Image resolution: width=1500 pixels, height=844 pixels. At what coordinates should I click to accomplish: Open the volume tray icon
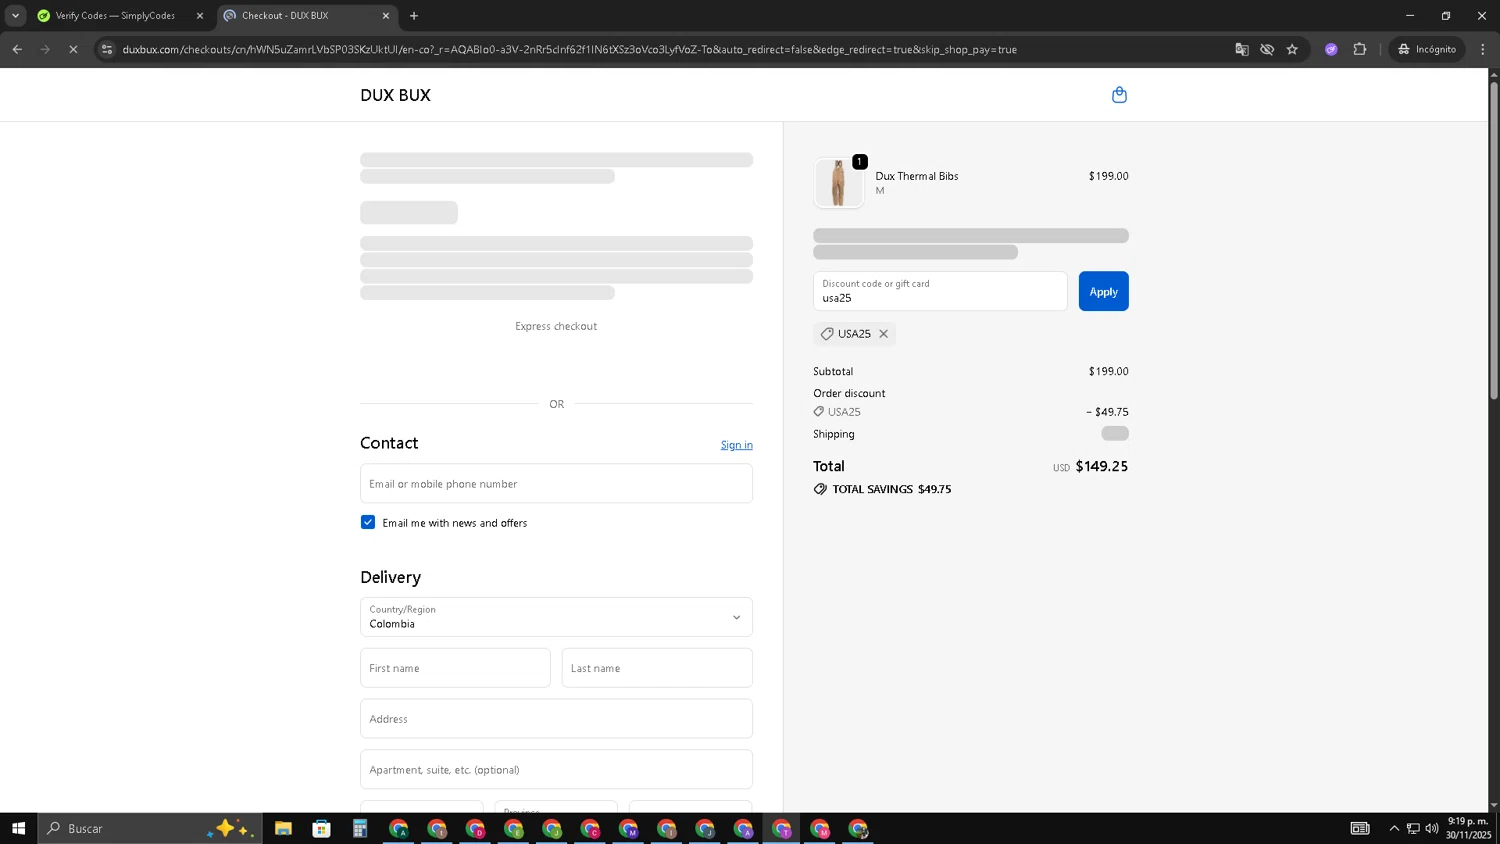tap(1432, 828)
